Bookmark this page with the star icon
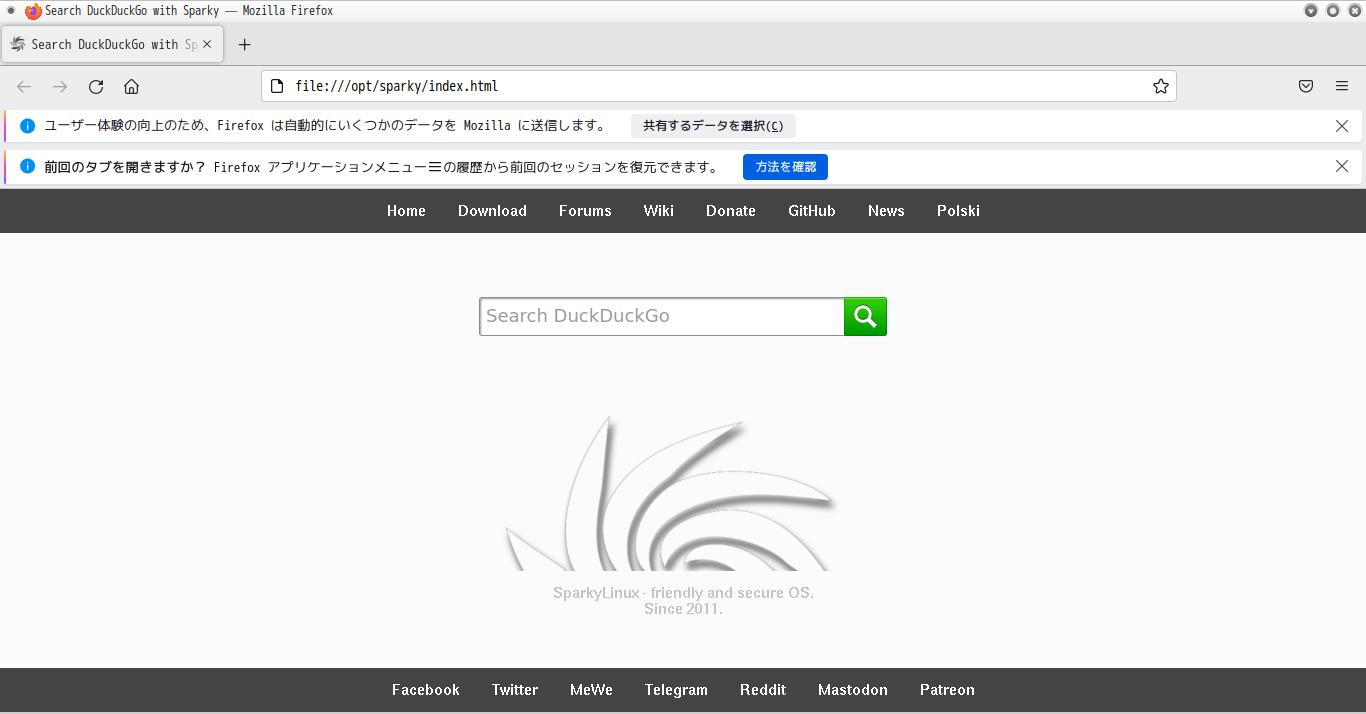This screenshot has height=714, width=1366. click(1160, 86)
